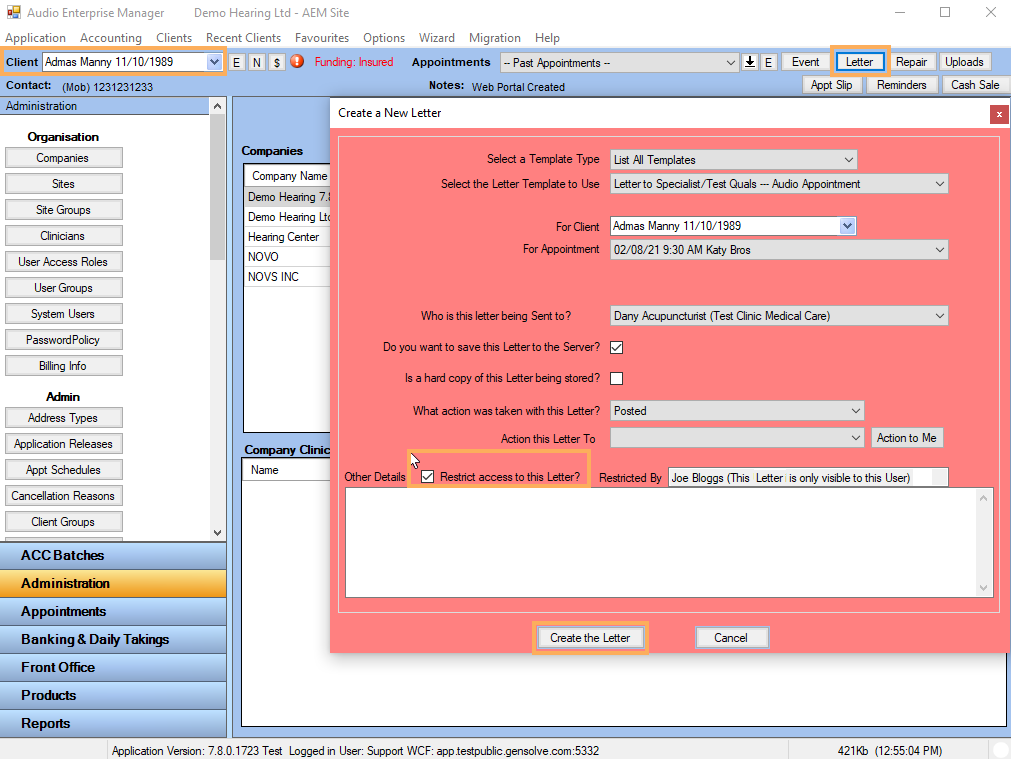Click the E icon right of the appointments dropdown
Image resolution: width=1011 pixels, height=759 pixels.
click(x=768, y=61)
